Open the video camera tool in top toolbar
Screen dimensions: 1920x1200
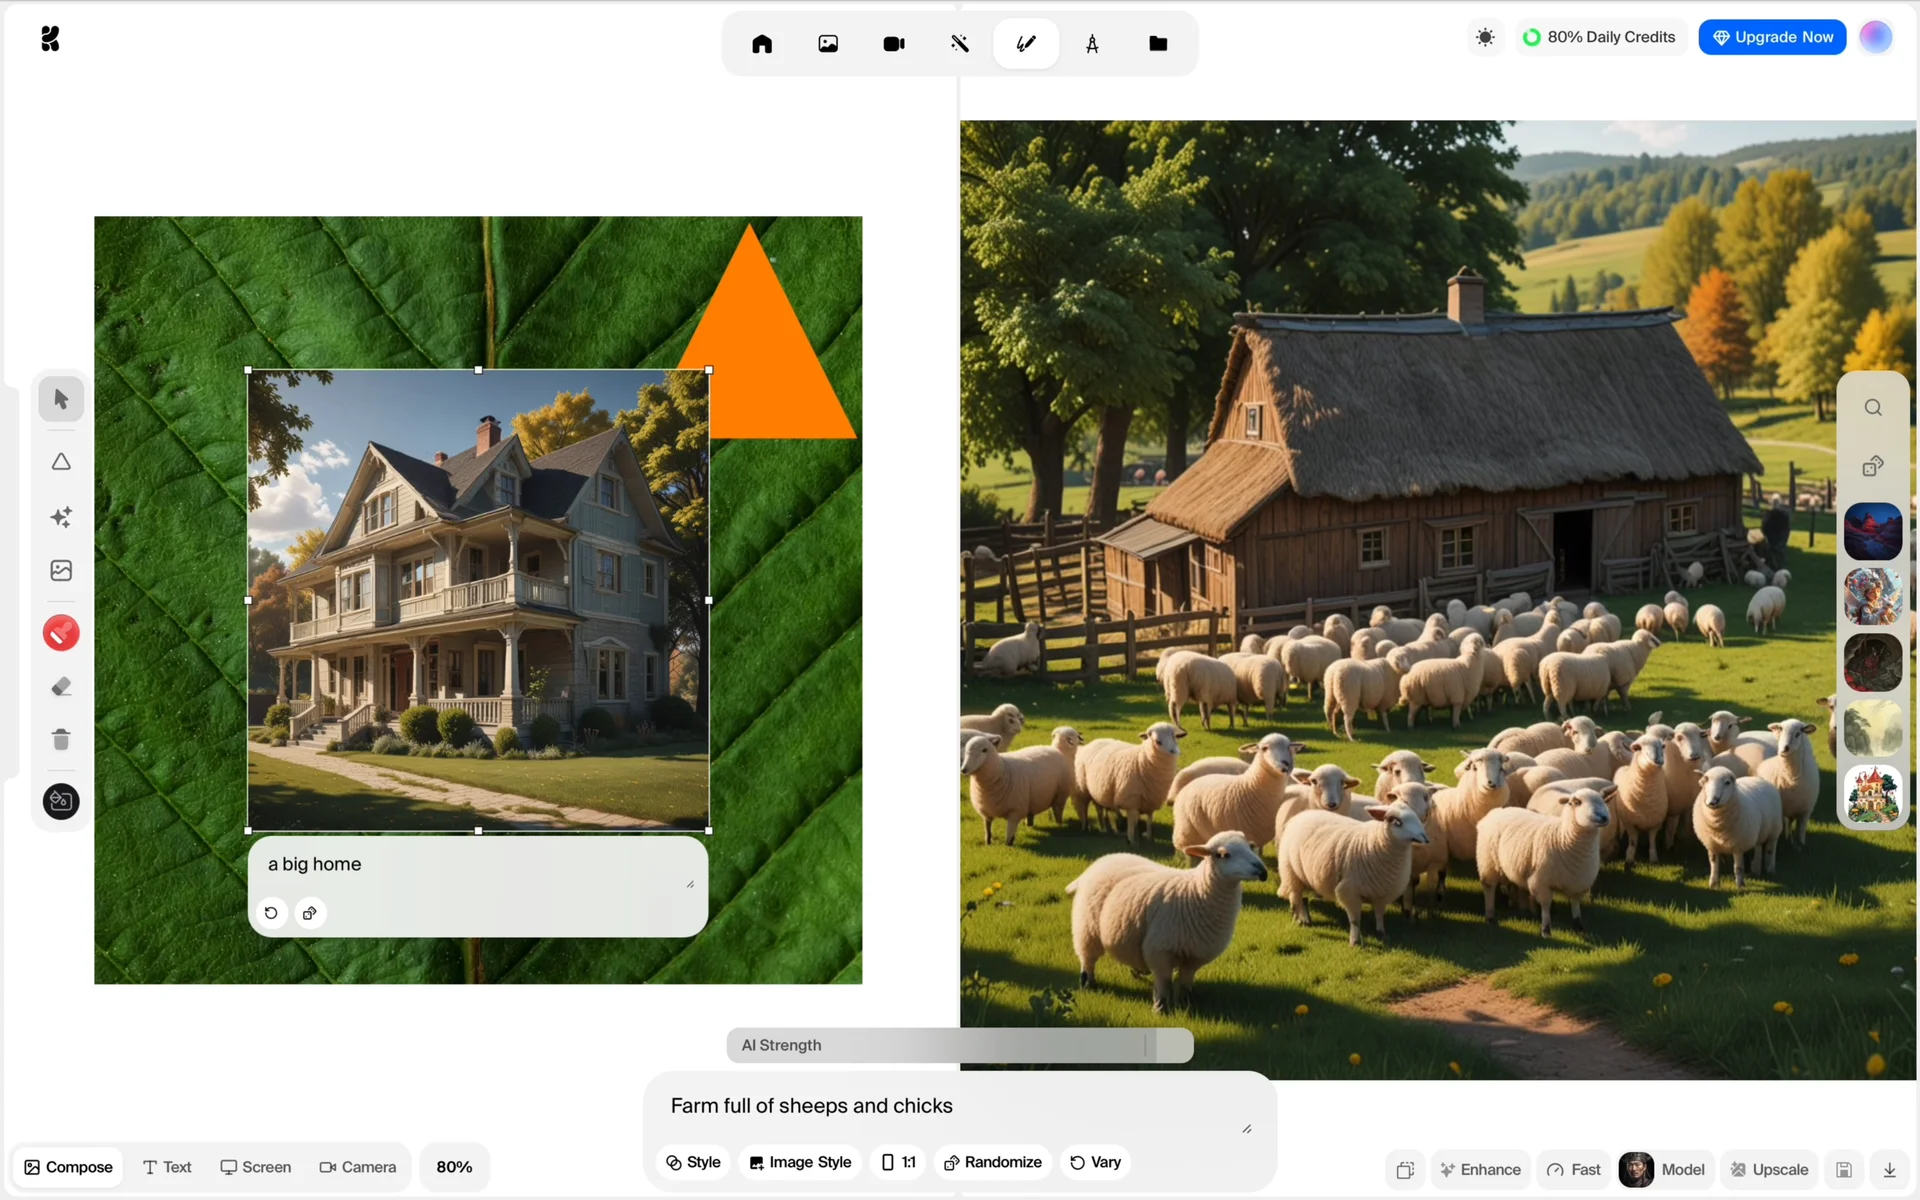tap(894, 44)
